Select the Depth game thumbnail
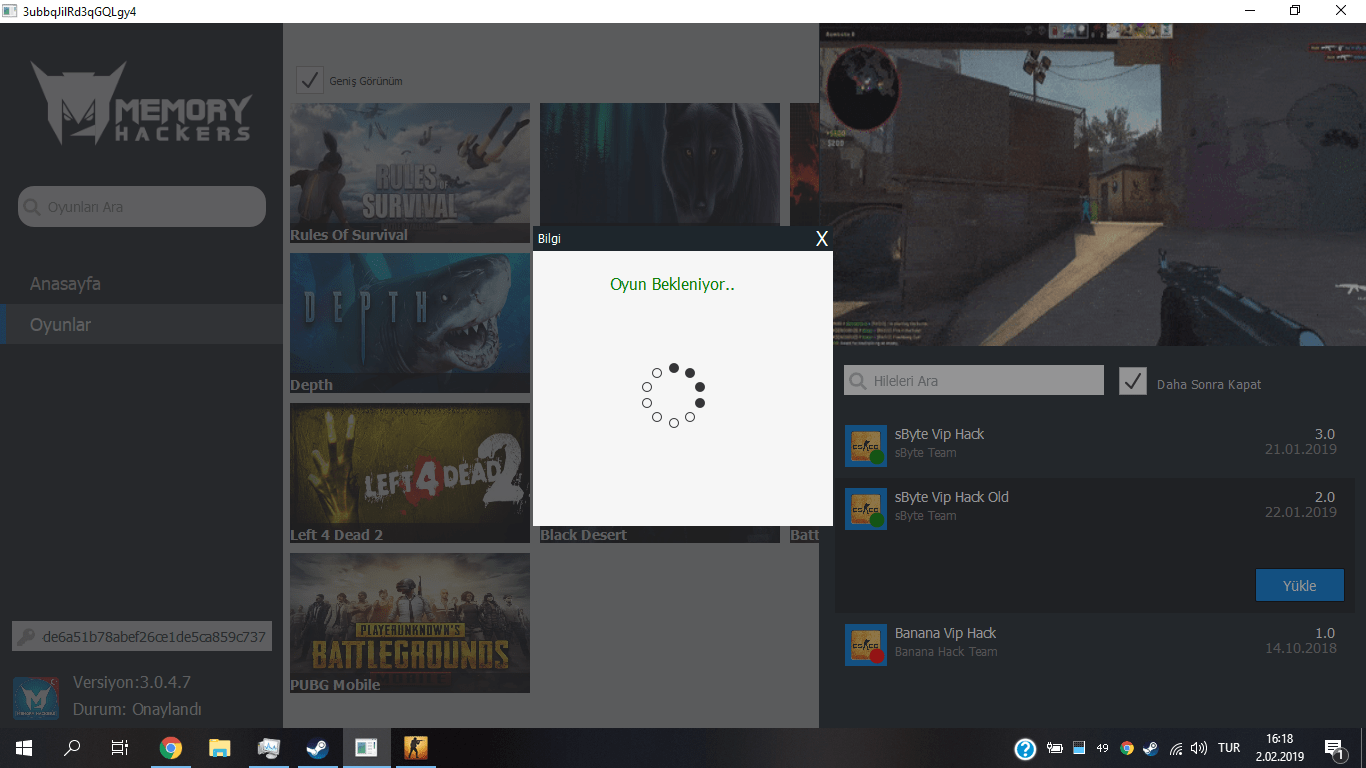This screenshot has height=768, width=1366. (410, 323)
